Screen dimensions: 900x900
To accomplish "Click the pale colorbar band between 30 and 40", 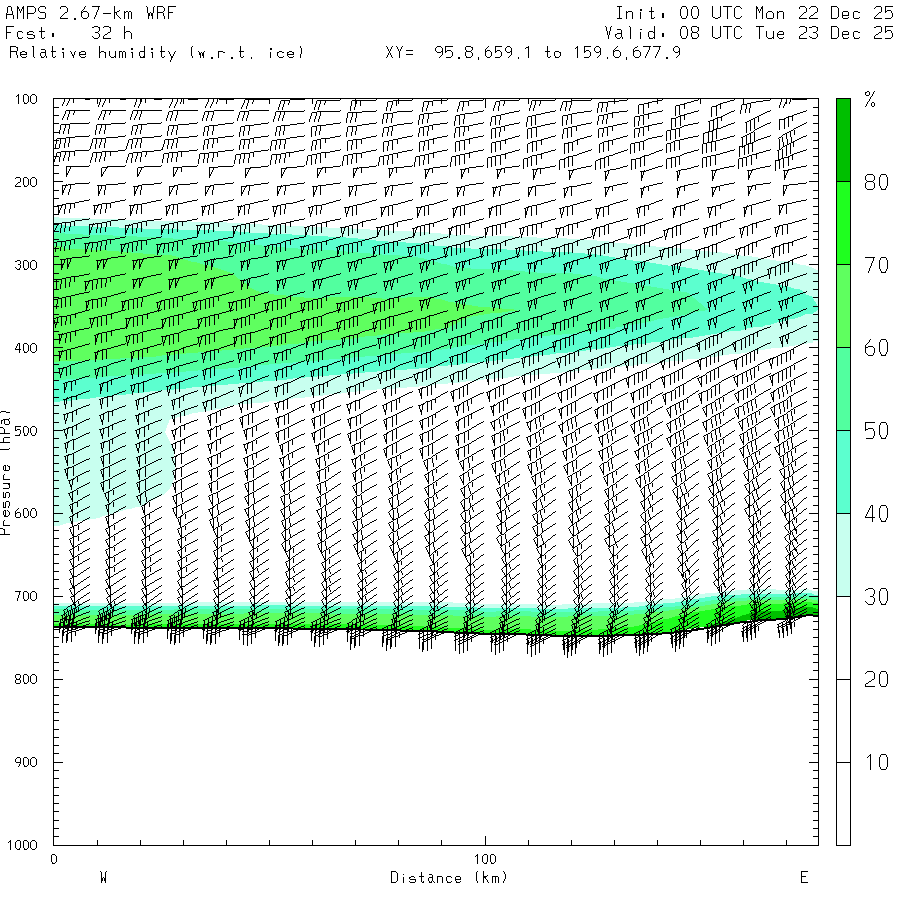I will click(x=843, y=554).
